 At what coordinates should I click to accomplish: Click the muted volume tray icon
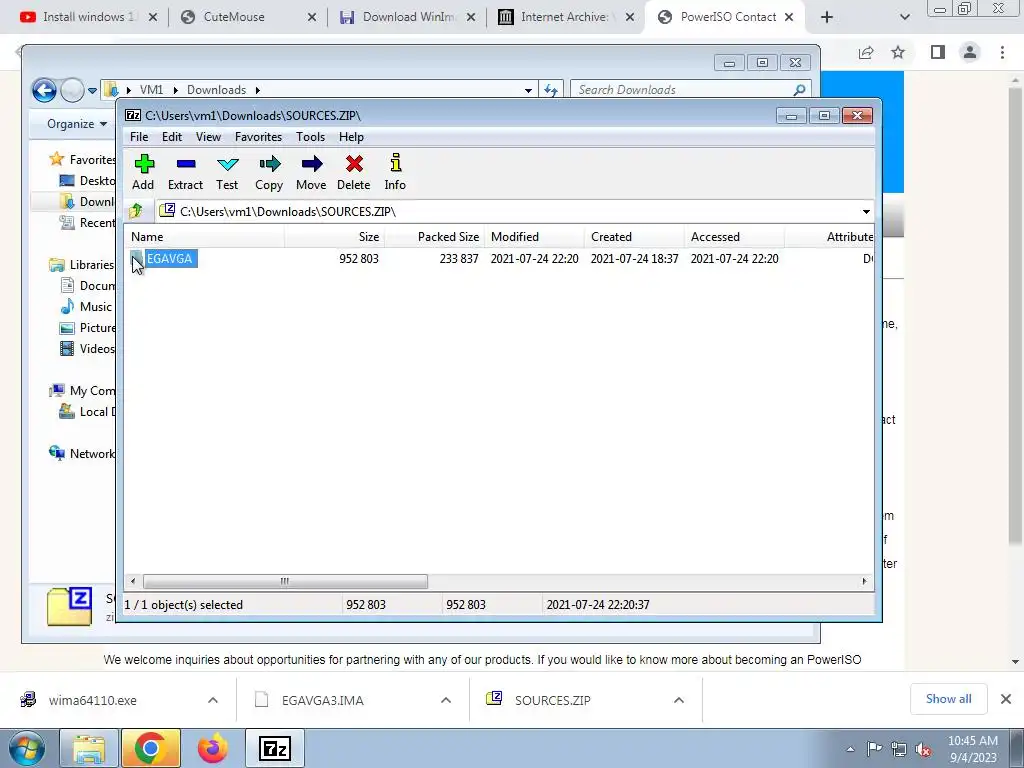coord(923,750)
